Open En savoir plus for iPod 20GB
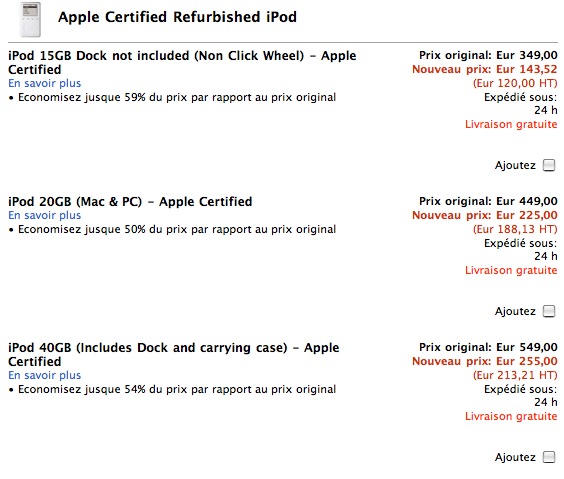 pyautogui.click(x=45, y=215)
